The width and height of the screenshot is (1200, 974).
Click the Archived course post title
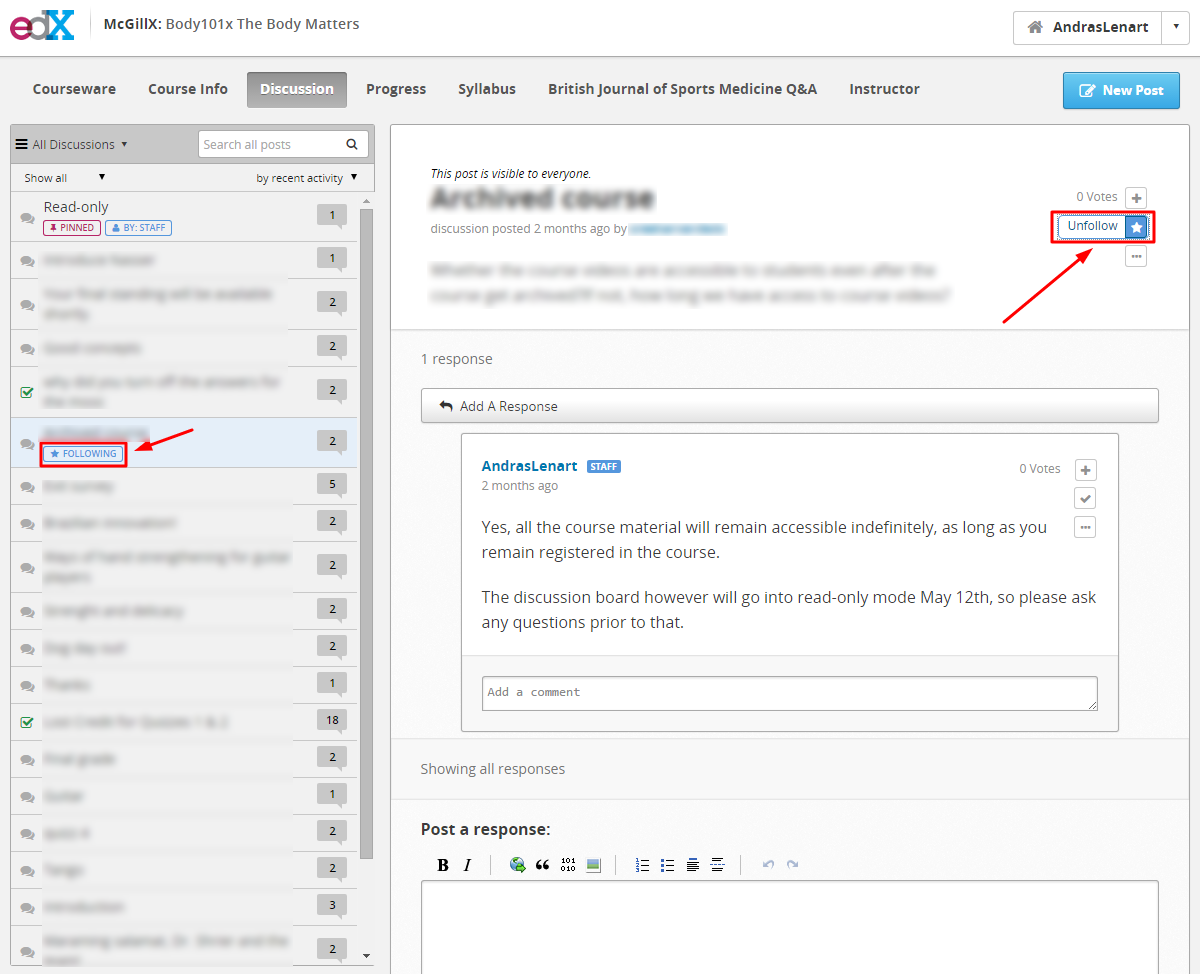(542, 198)
